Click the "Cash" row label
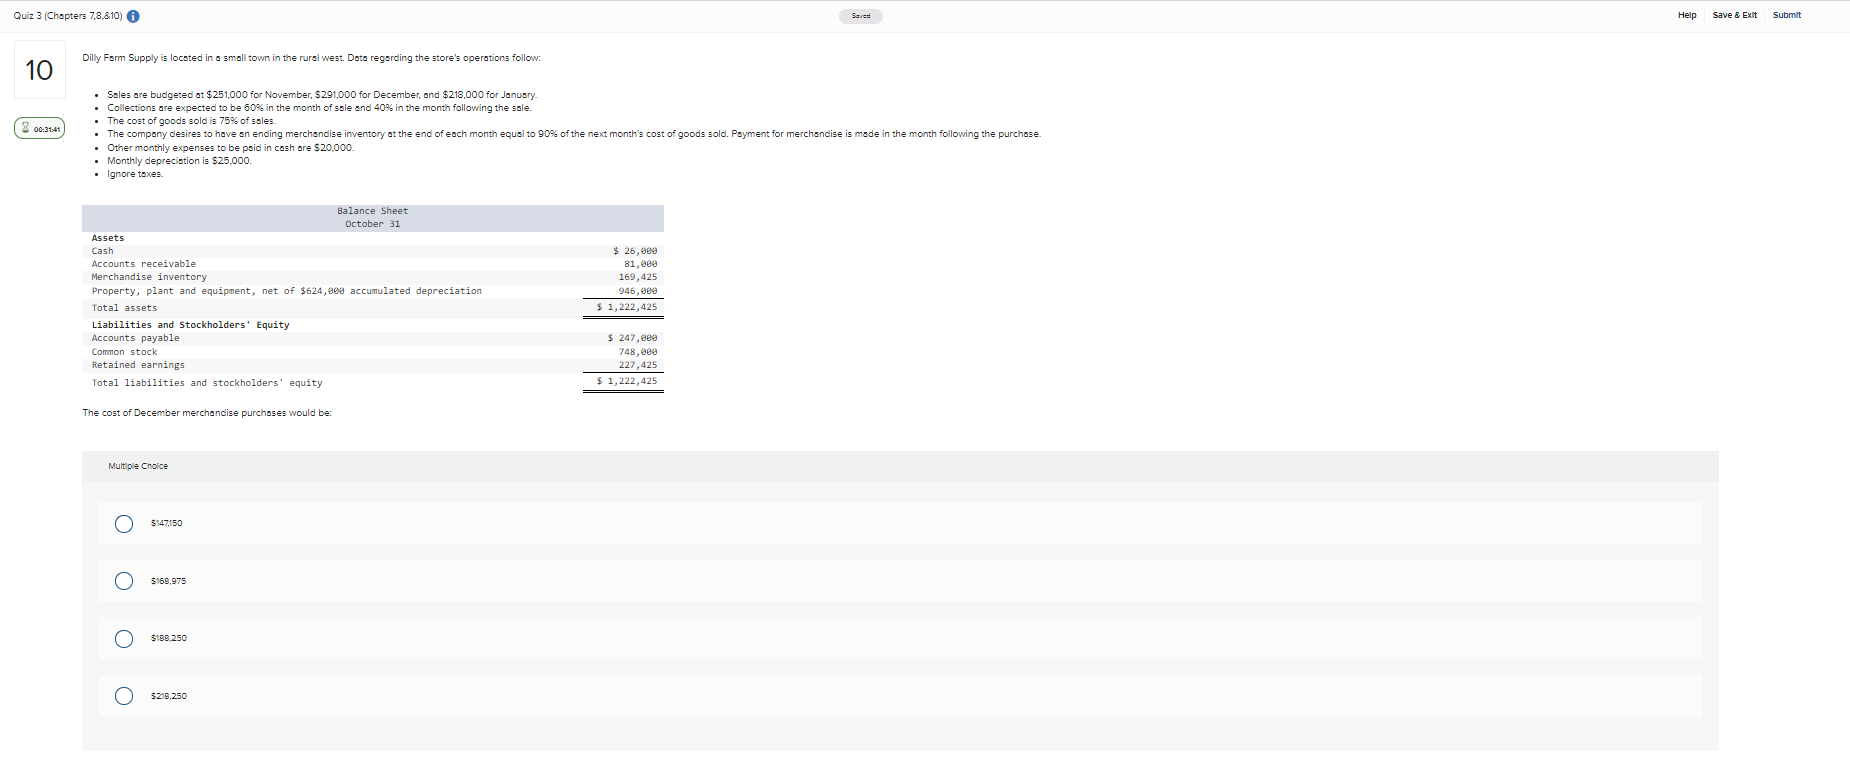1850x774 pixels. click(103, 251)
